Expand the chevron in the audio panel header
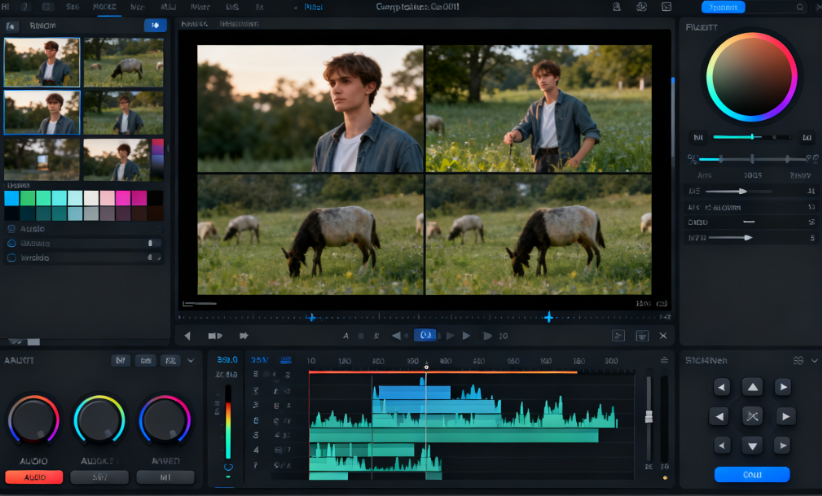 pyautogui.click(x=191, y=360)
